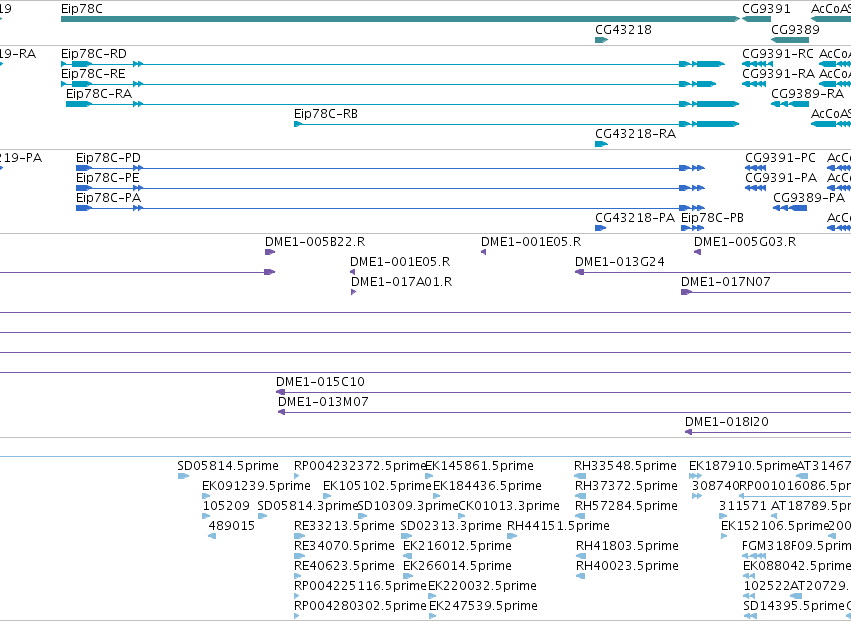
Task: Click cDNA clone DME1-017N07
Action: click(x=726, y=282)
